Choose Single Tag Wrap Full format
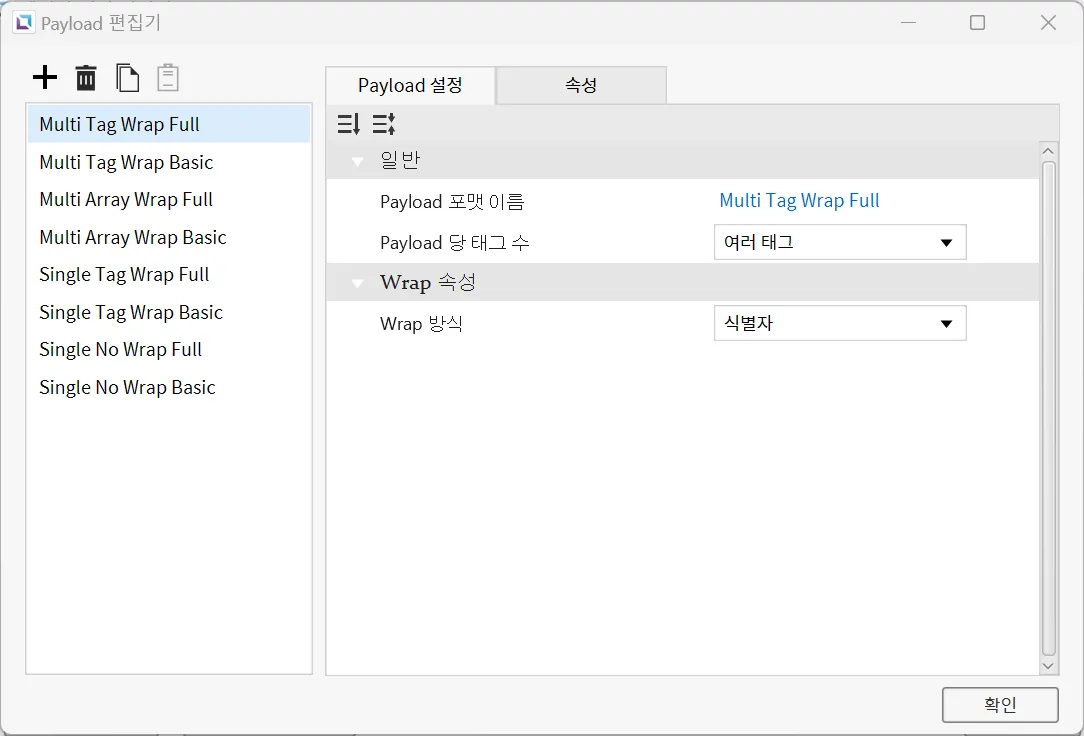This screenshot has width=1084, height=736. pos(124,275)
